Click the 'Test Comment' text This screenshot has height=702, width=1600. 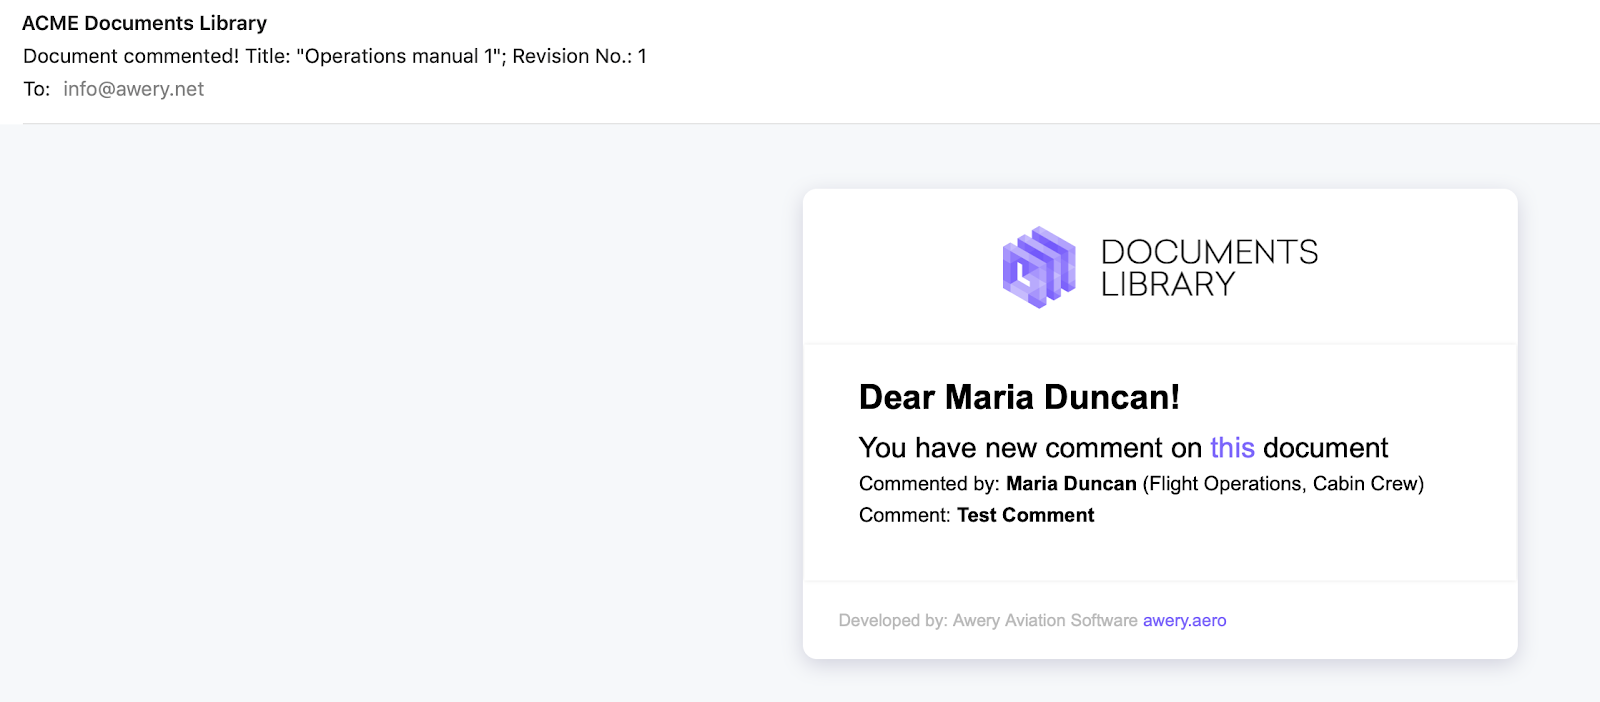point(1025,515)
